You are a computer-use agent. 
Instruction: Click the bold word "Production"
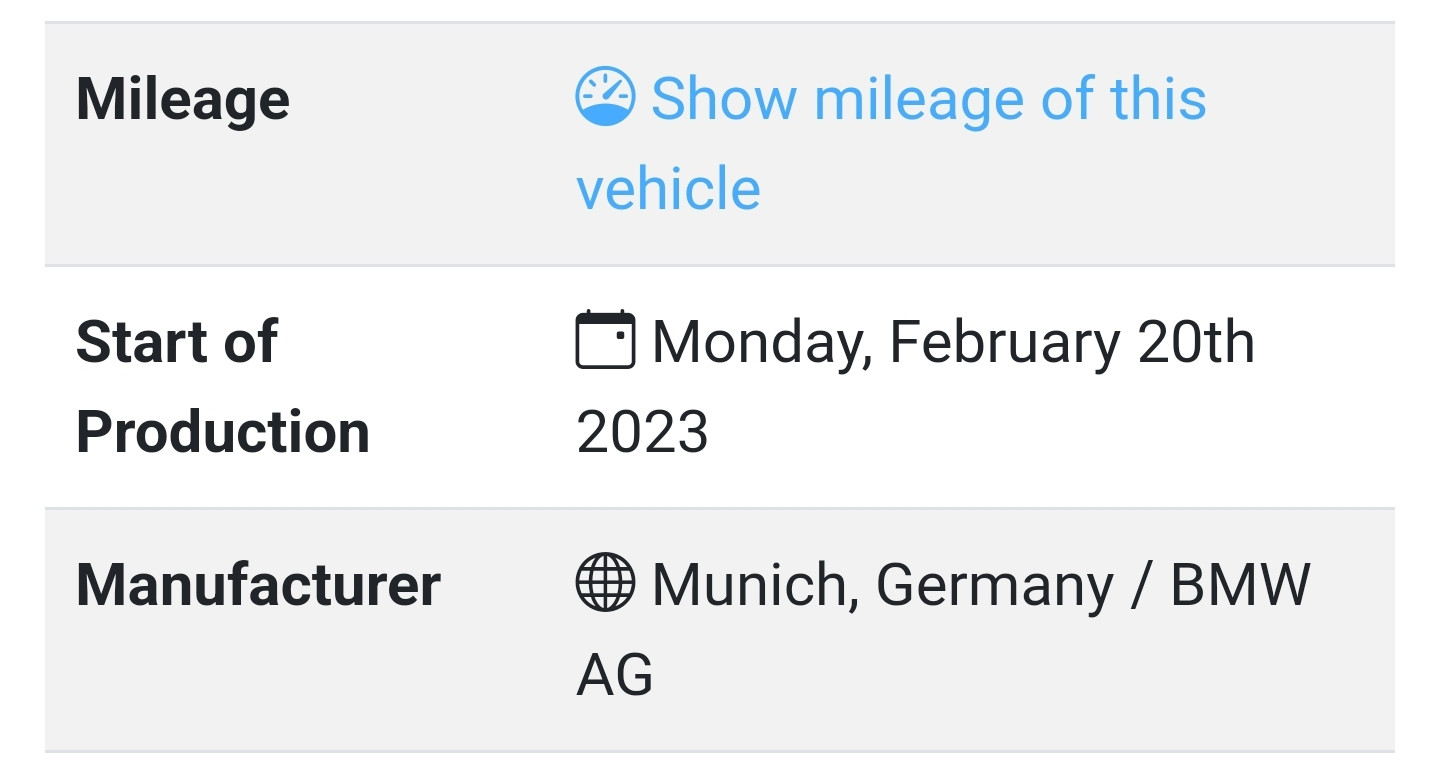pos(222,431)
